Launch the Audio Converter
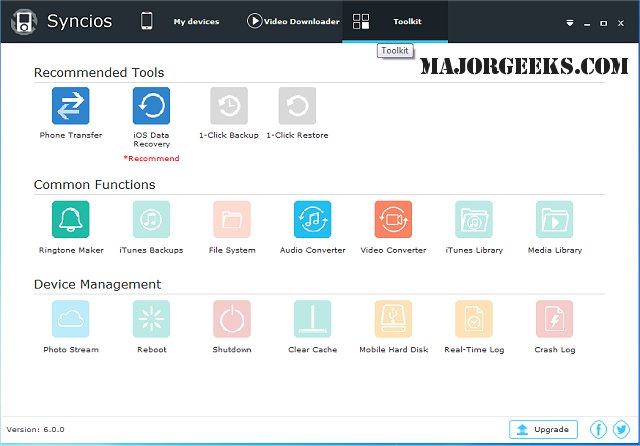Screen dimensions: 640x446 (x=313, y=219)
